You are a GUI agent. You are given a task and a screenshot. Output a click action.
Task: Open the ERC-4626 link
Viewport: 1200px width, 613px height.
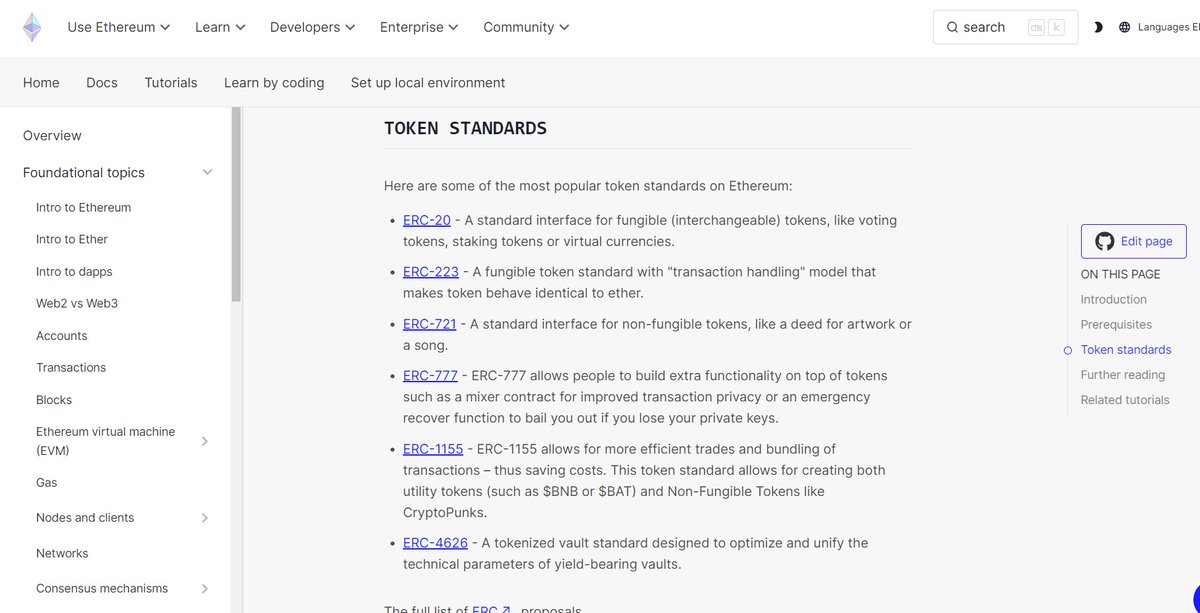click(435, 543)
